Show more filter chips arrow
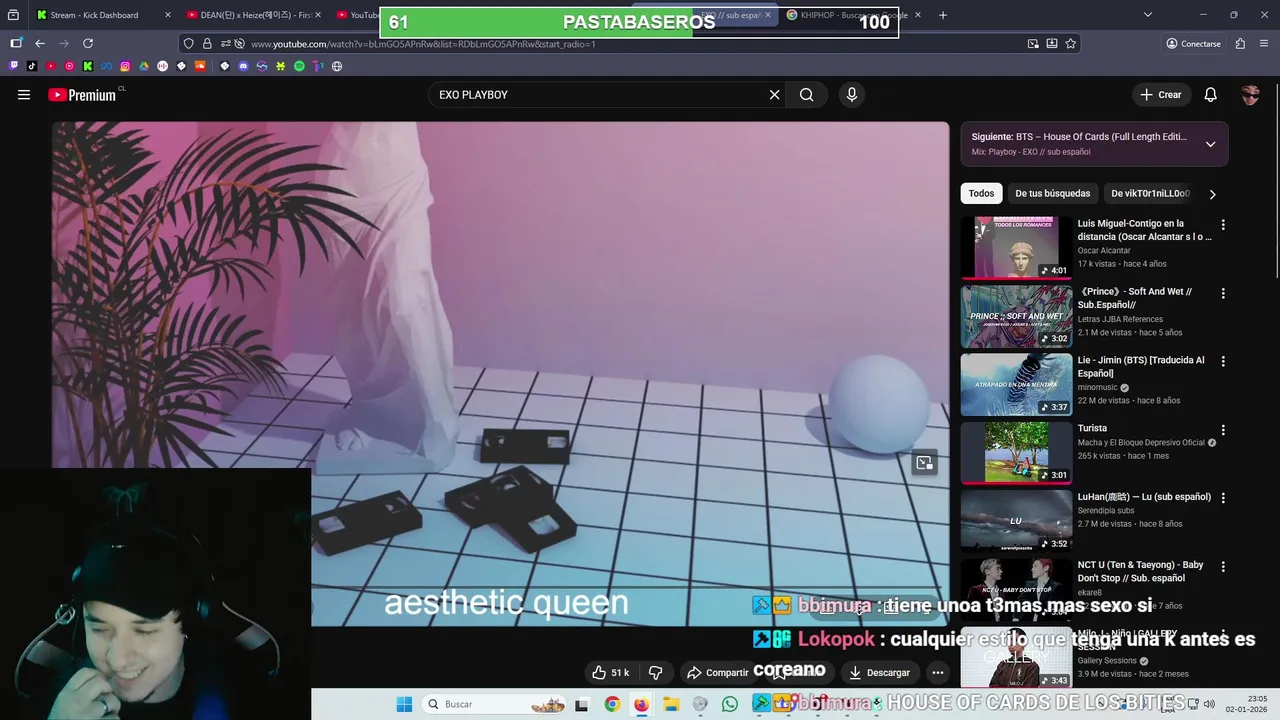This screenshot has width=1280, height=720. pyautogui.click(x=1212, y=194)
